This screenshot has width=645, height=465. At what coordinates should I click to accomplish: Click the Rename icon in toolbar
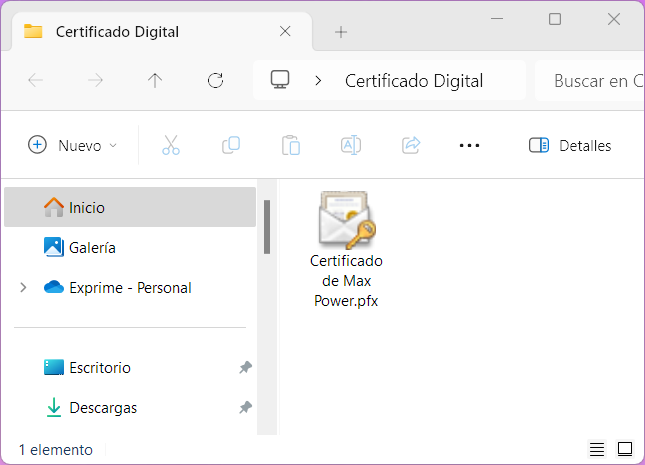pos(351,145)
